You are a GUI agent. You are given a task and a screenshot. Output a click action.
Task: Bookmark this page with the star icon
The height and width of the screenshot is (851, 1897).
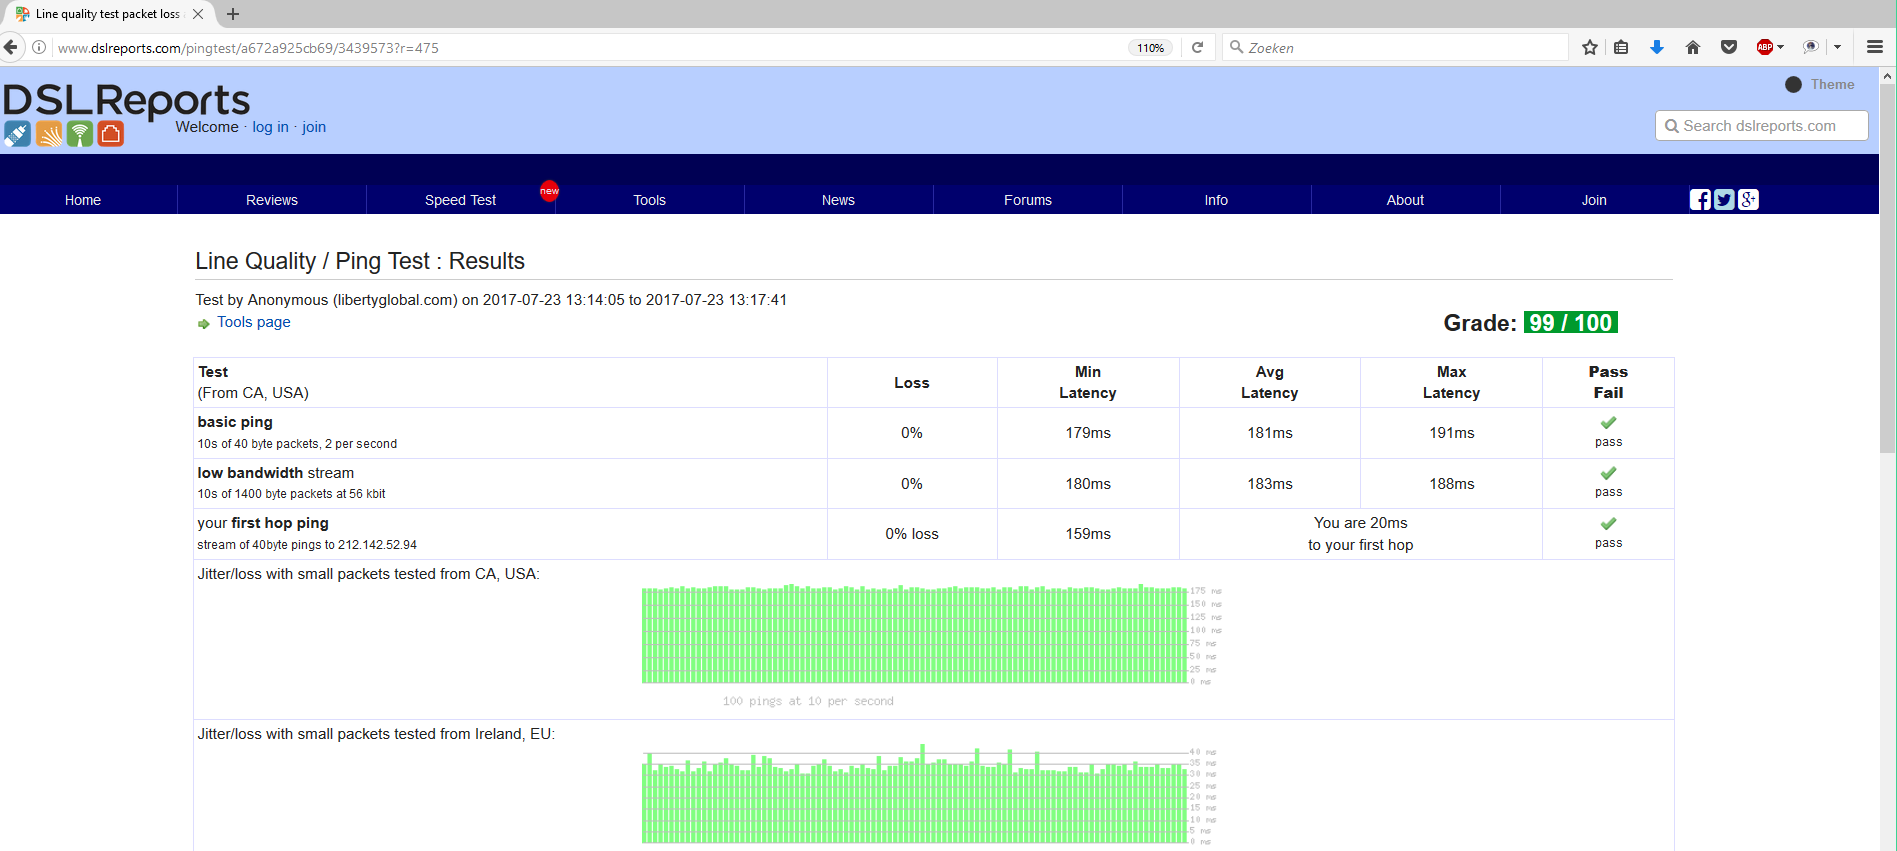tap(1590, 47)
